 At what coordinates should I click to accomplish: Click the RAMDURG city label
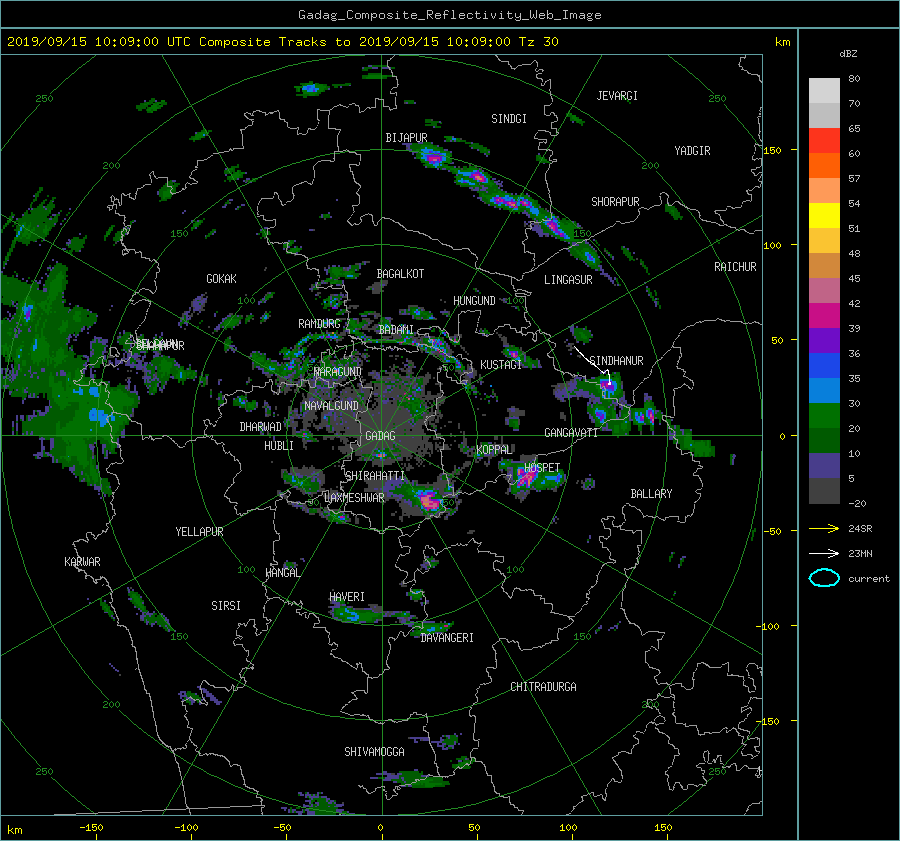(319, 324)
